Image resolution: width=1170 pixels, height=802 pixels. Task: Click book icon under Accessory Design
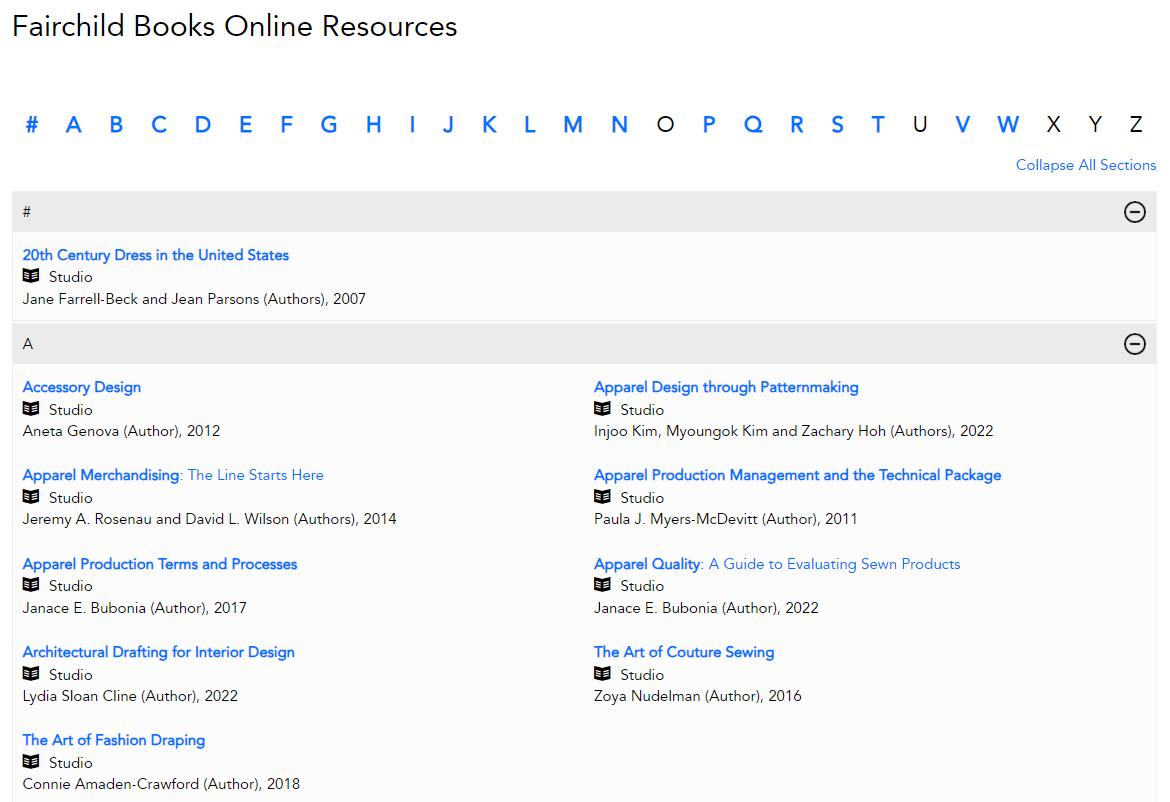coord(31,409)
